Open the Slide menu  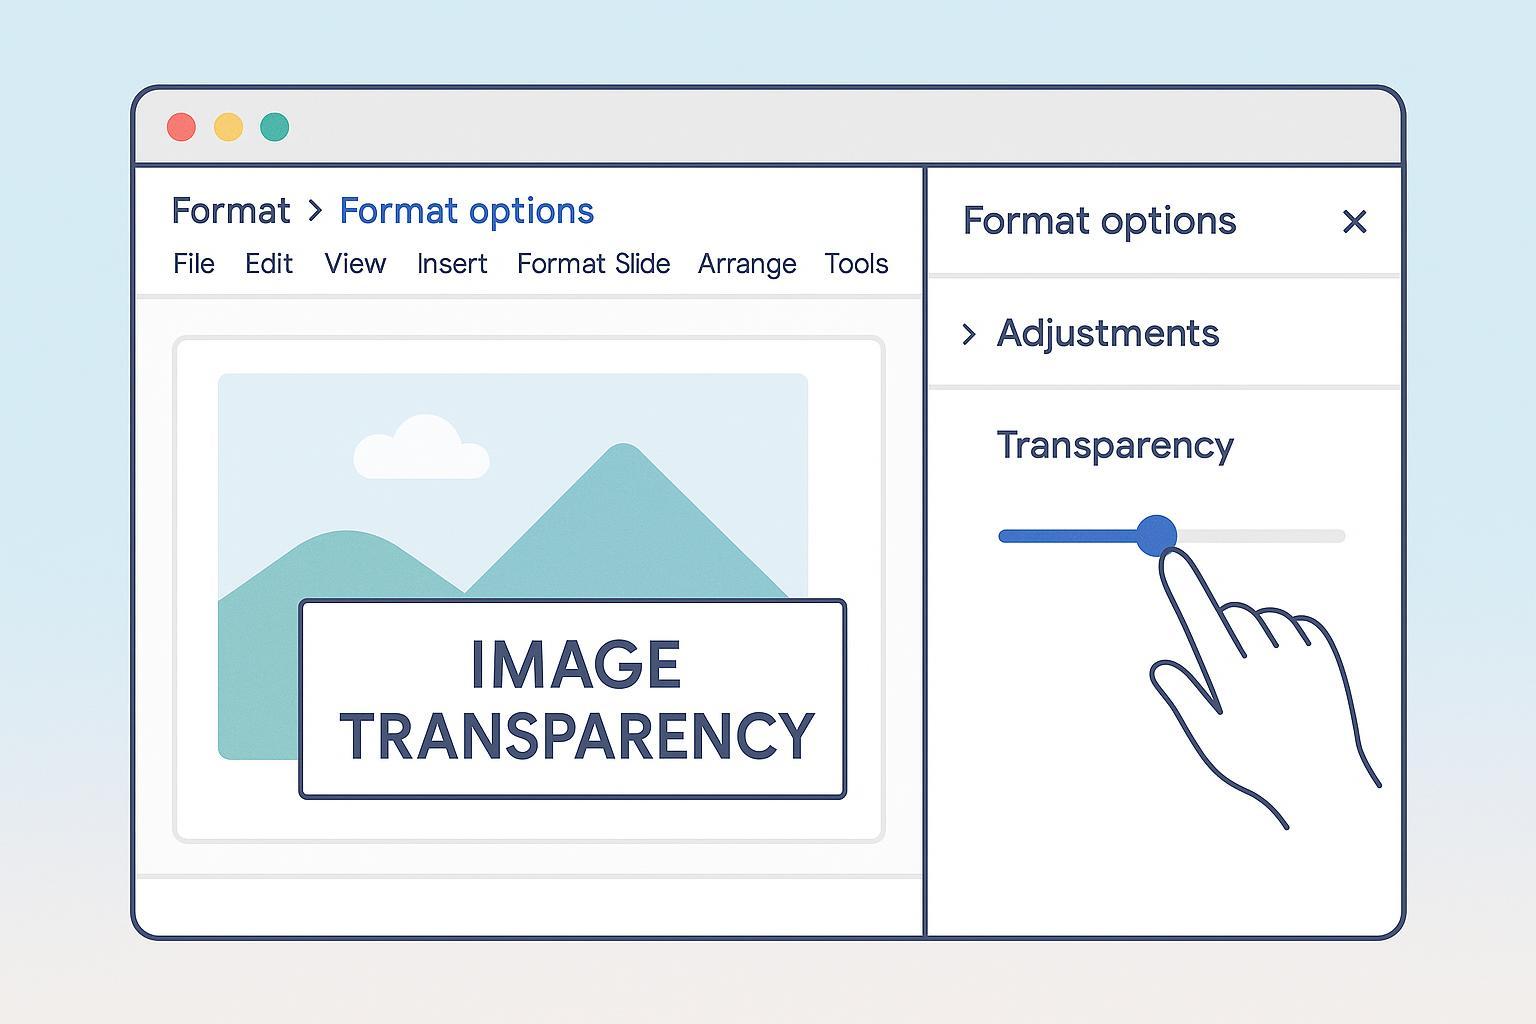(643, 264)
